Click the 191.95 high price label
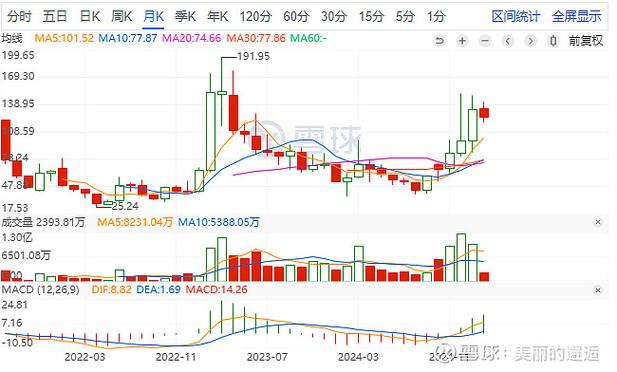The image size is (617, 372). tap(254, 57)
